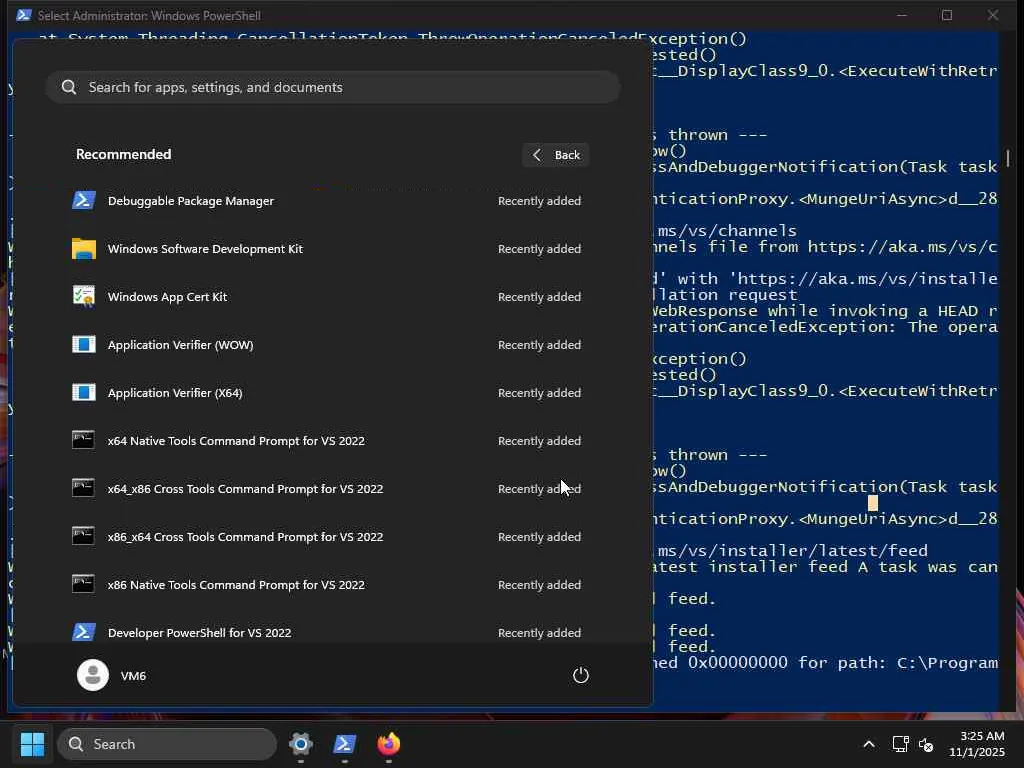Select the "Debuggable Package Manager" label
This screenshot has height=768, width=1024.
(191, 200)
